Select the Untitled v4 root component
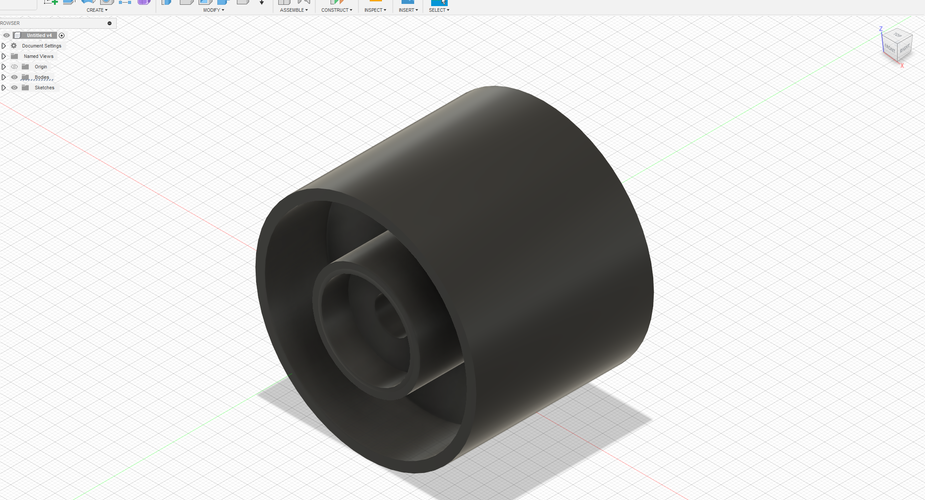 click(x=39, y=35)
